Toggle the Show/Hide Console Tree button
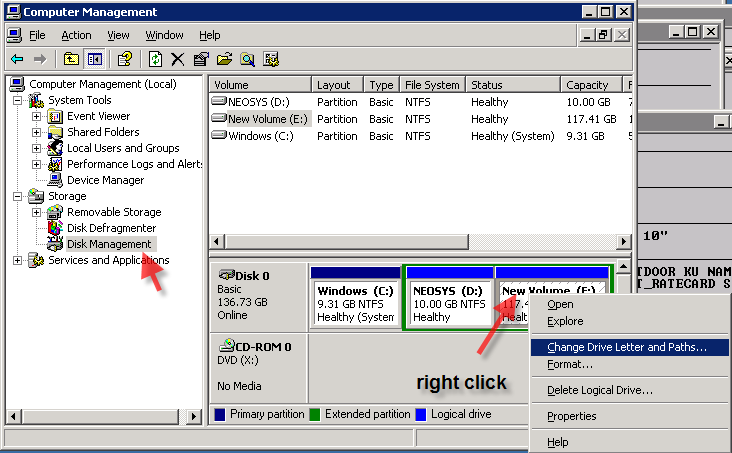732x453 pixels. tap(94, 59)
